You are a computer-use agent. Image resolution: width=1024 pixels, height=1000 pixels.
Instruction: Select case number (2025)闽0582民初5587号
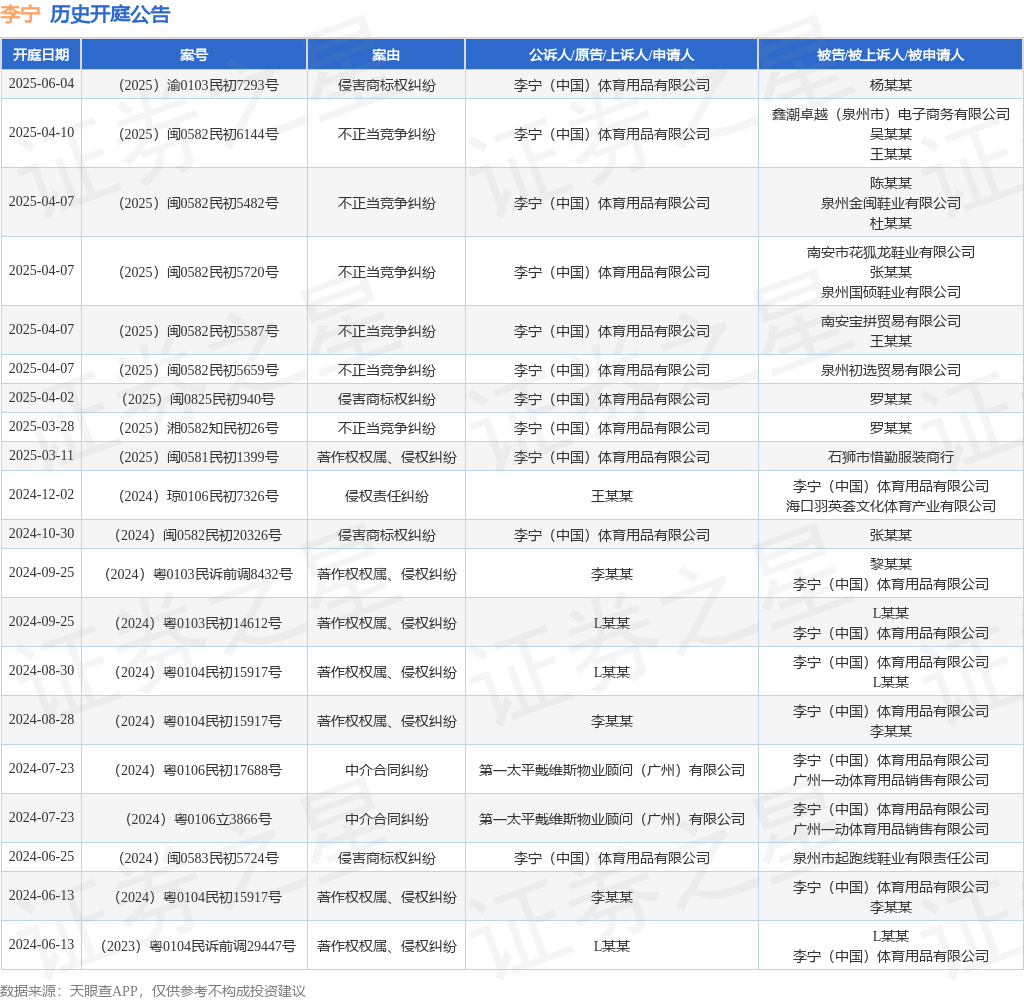(x=199, y=332)
